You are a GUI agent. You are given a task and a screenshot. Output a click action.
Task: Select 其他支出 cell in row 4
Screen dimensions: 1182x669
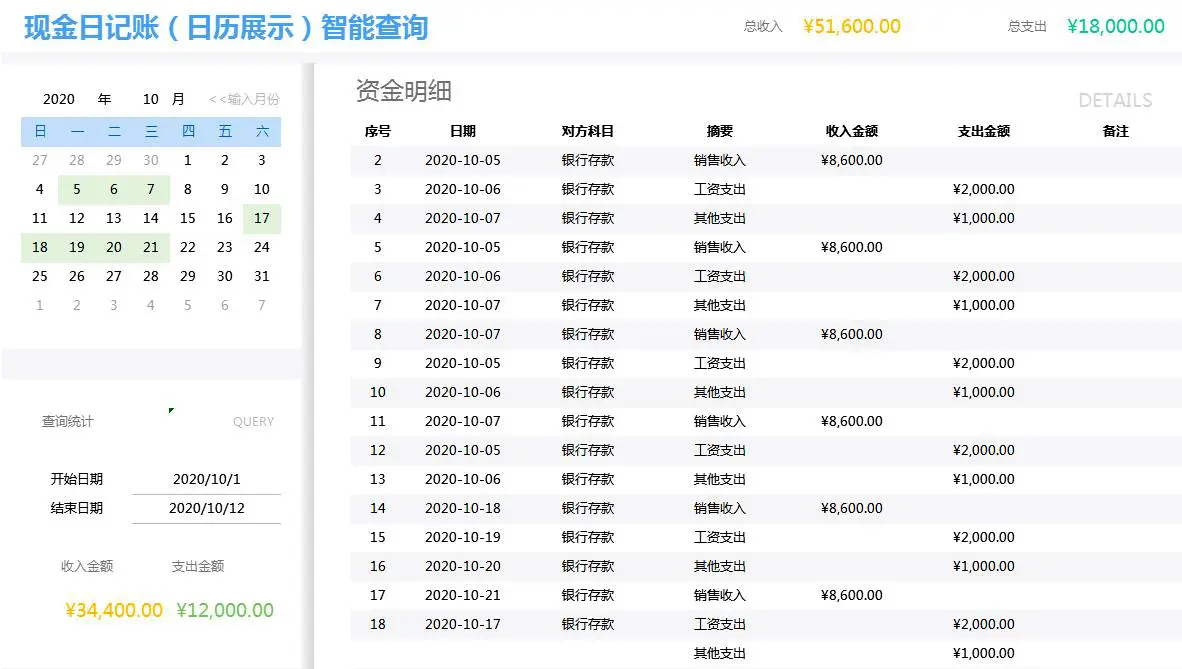(720, 218)
